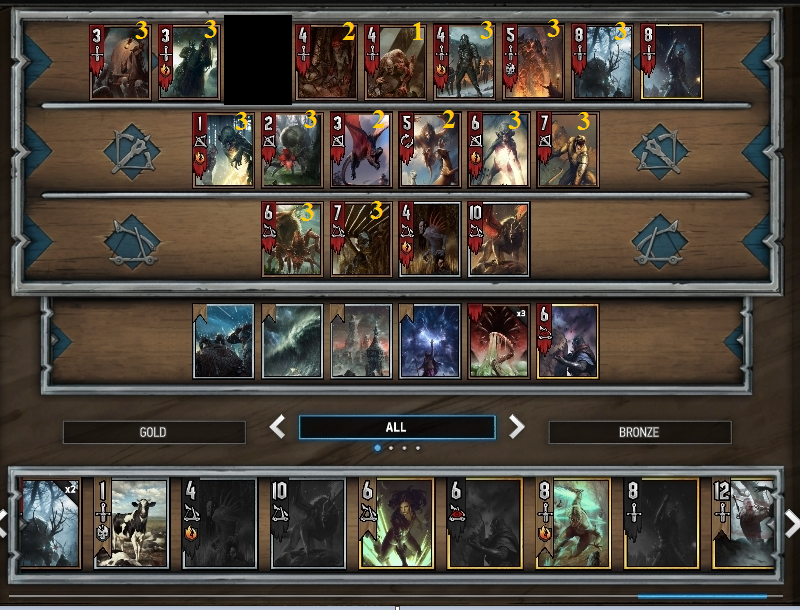Pick the gold-bordered strength 12 card
Image resolution: width=800 pixels, height=610 pixels.
(744, 523)
